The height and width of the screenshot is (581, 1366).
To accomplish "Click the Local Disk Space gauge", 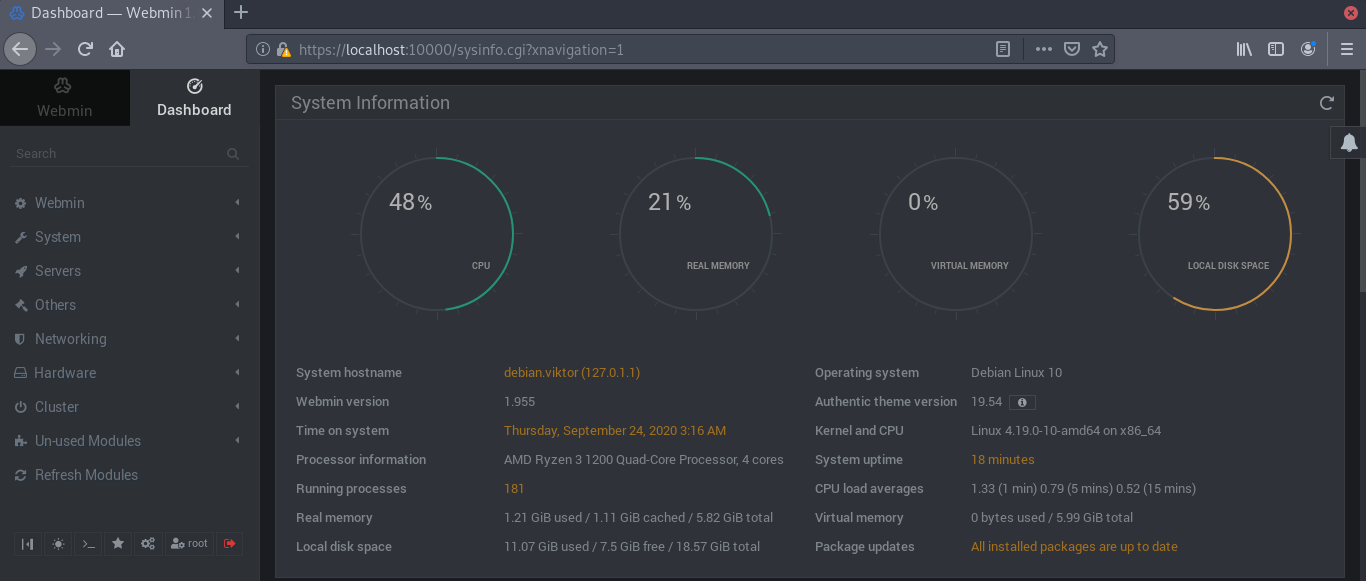I will 1214,234.
